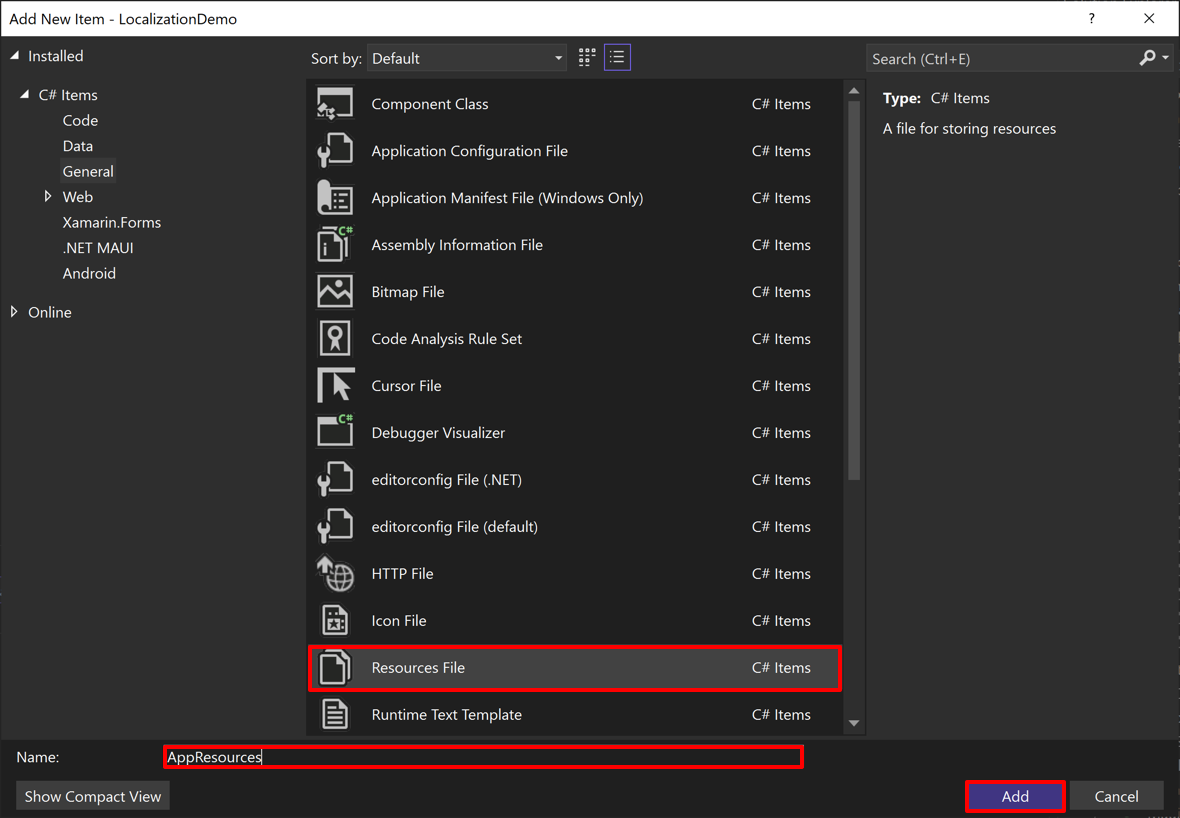1180x818 pixels.
Task: Switch to small icons grid view
Action: 586,57
